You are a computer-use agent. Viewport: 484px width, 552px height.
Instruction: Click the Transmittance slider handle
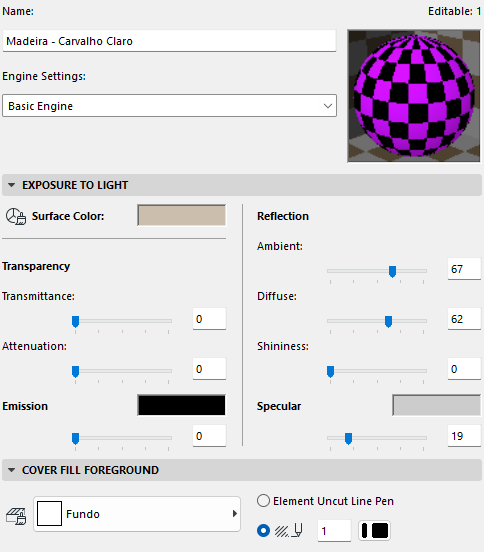tap(75, 321)
